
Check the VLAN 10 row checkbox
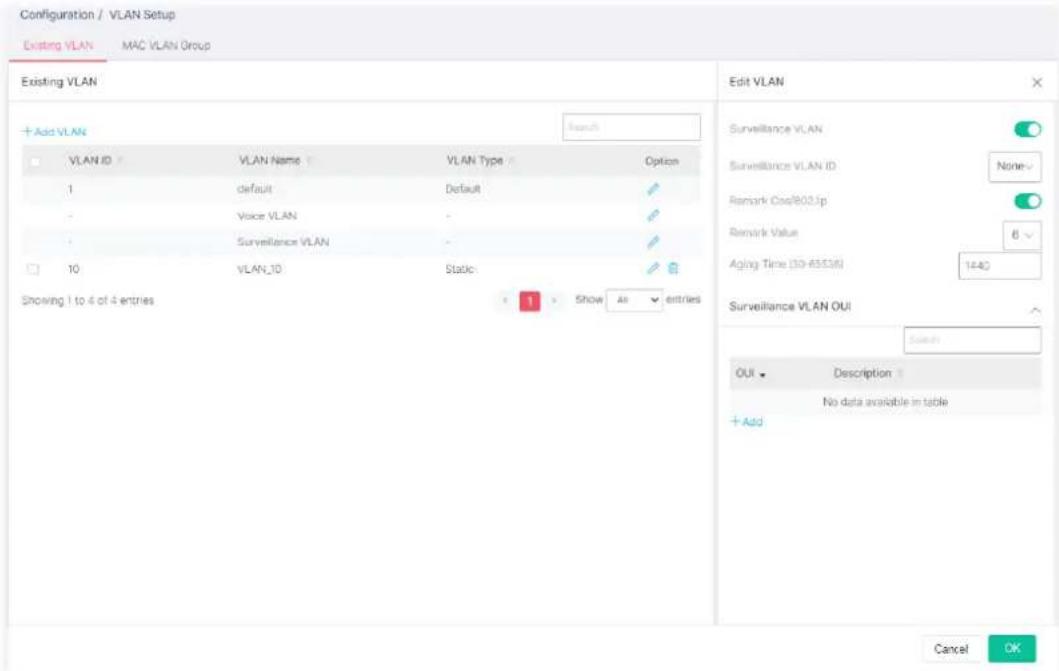(32, 269)
